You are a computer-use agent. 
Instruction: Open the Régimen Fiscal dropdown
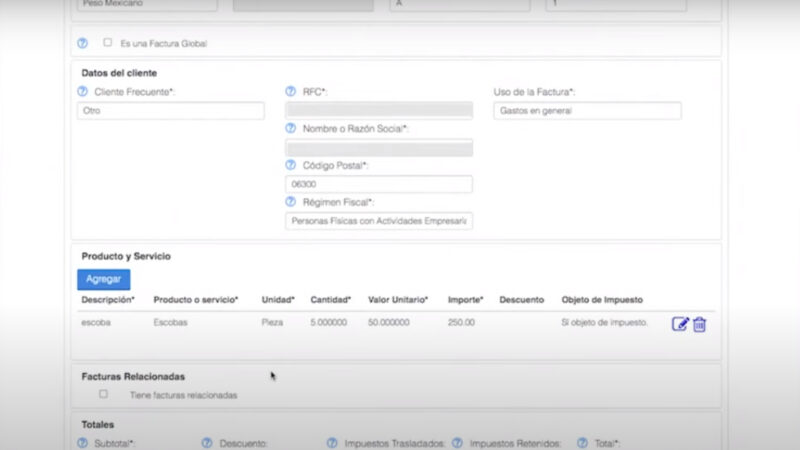coord(378,221)
